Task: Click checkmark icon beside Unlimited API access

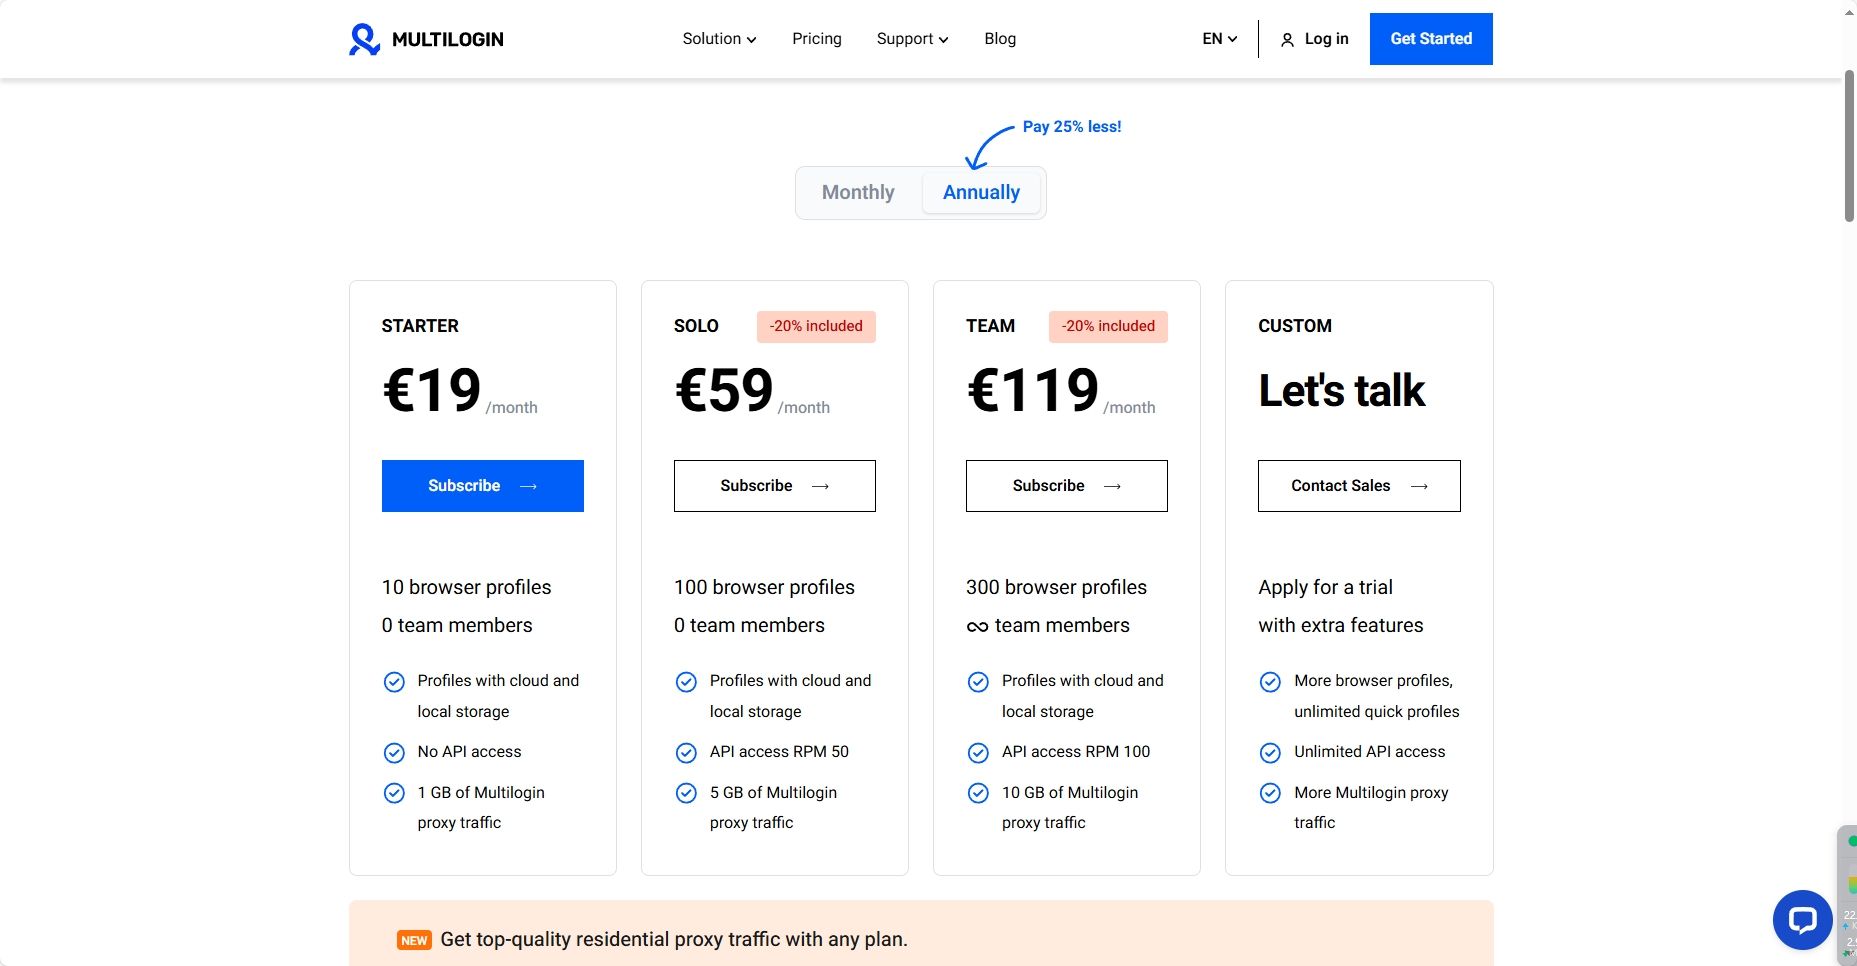Action: tap(1270, 752)
